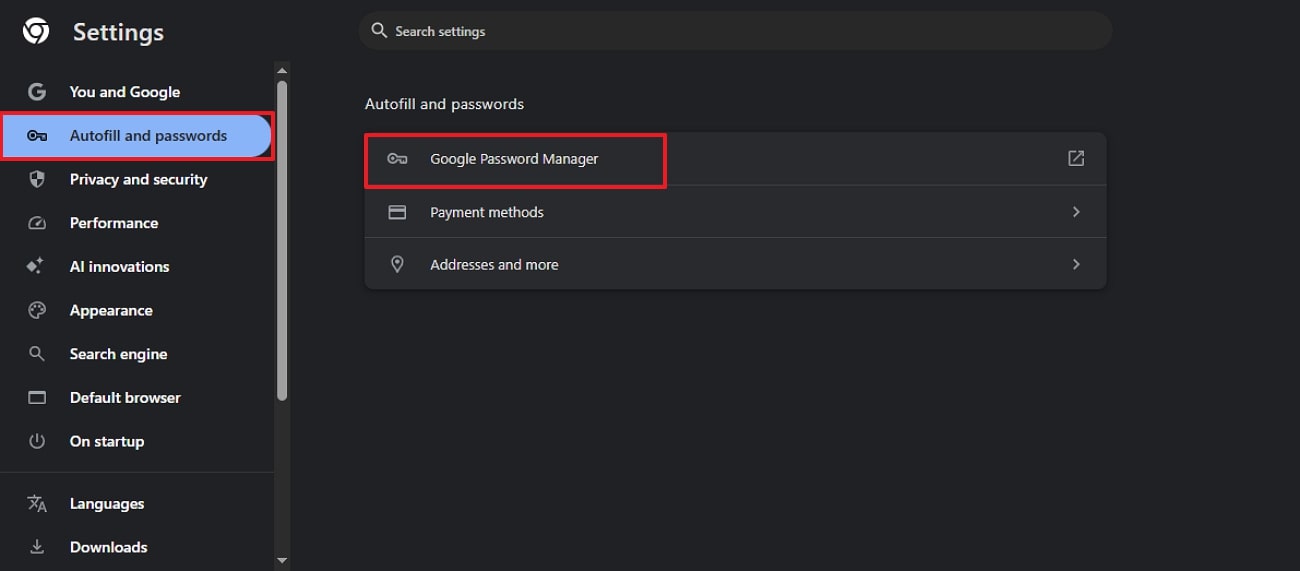Open Addresses and more page

[735, 264]
